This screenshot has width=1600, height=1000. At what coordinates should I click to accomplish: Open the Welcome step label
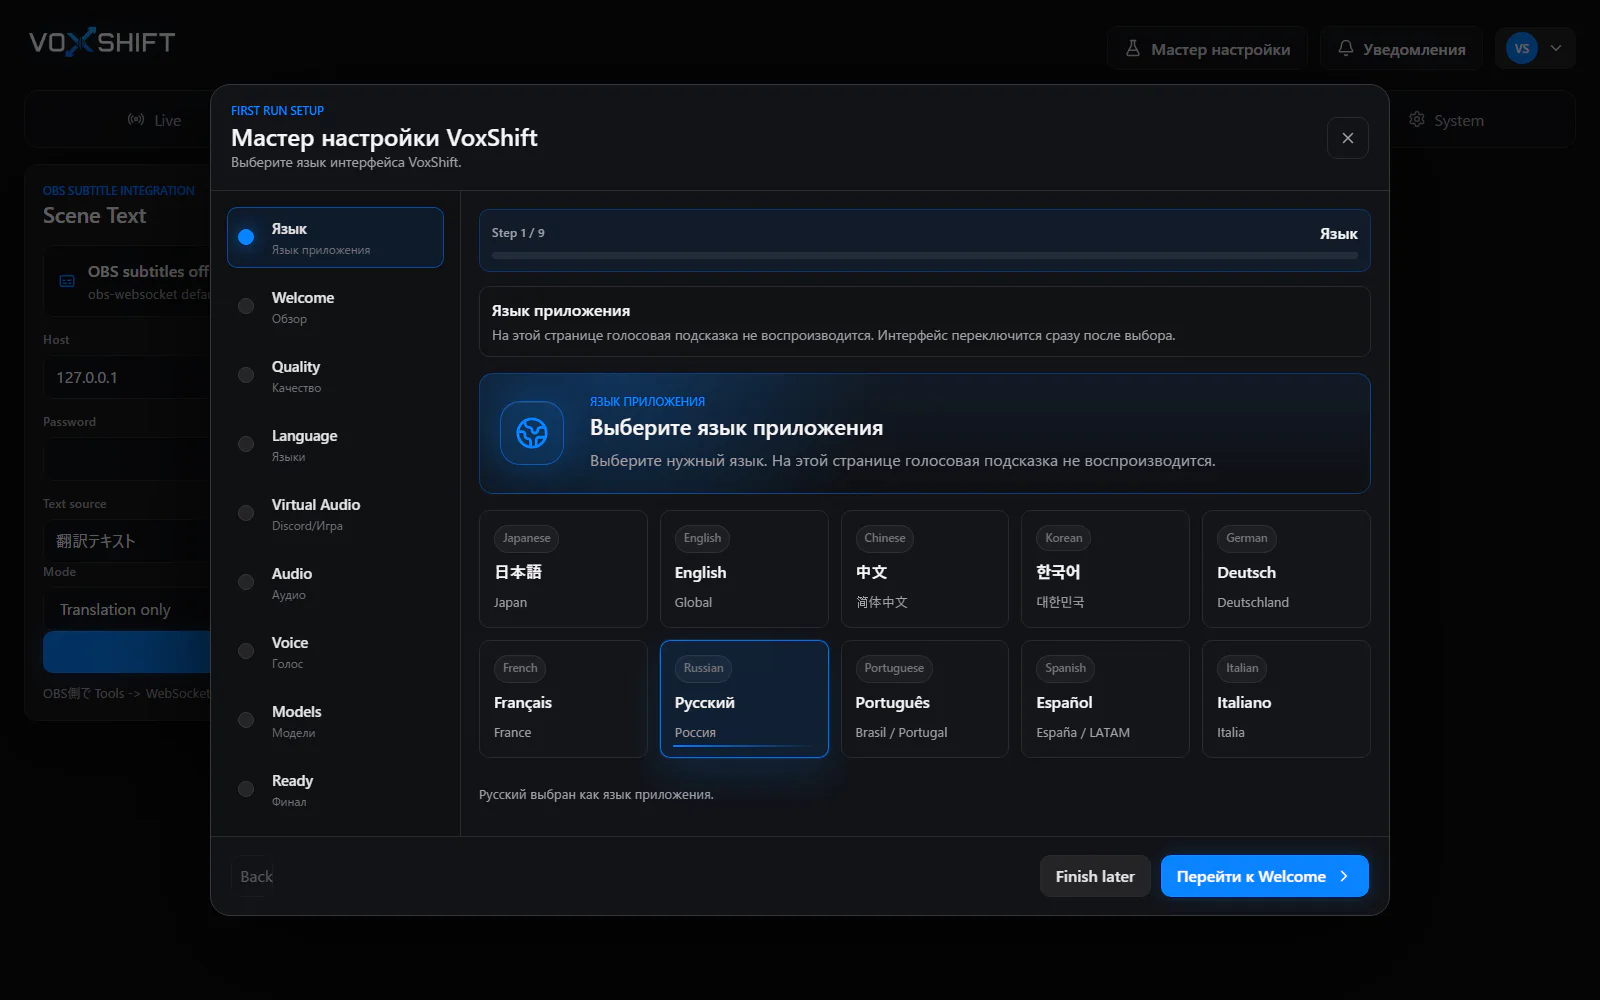pyautogui.click(x=303, y=298)
